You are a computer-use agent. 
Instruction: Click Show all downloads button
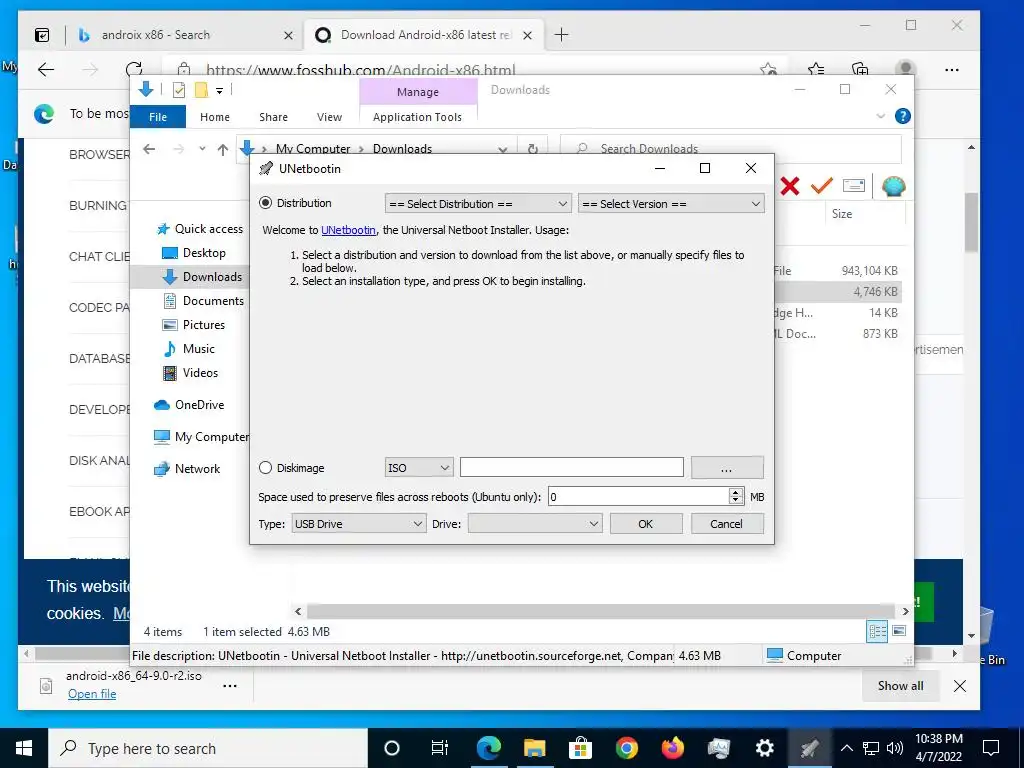coord(901,686)
